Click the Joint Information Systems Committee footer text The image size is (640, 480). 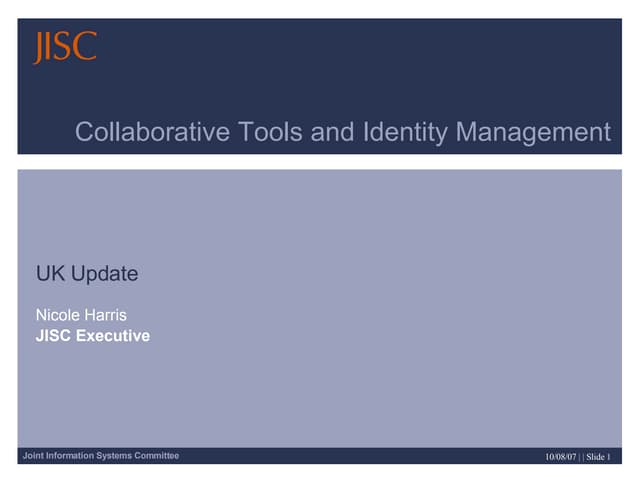pos(101,456)
